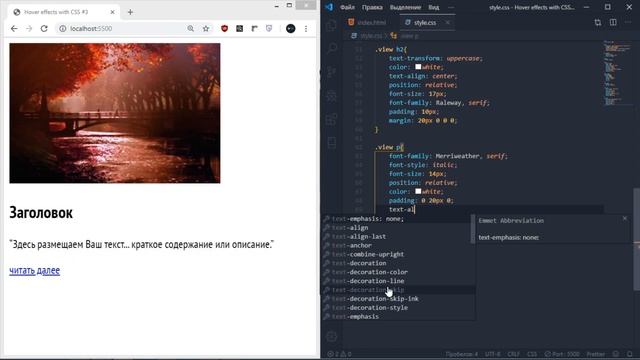Change CRLF line ending in status bar

(513, 354)
